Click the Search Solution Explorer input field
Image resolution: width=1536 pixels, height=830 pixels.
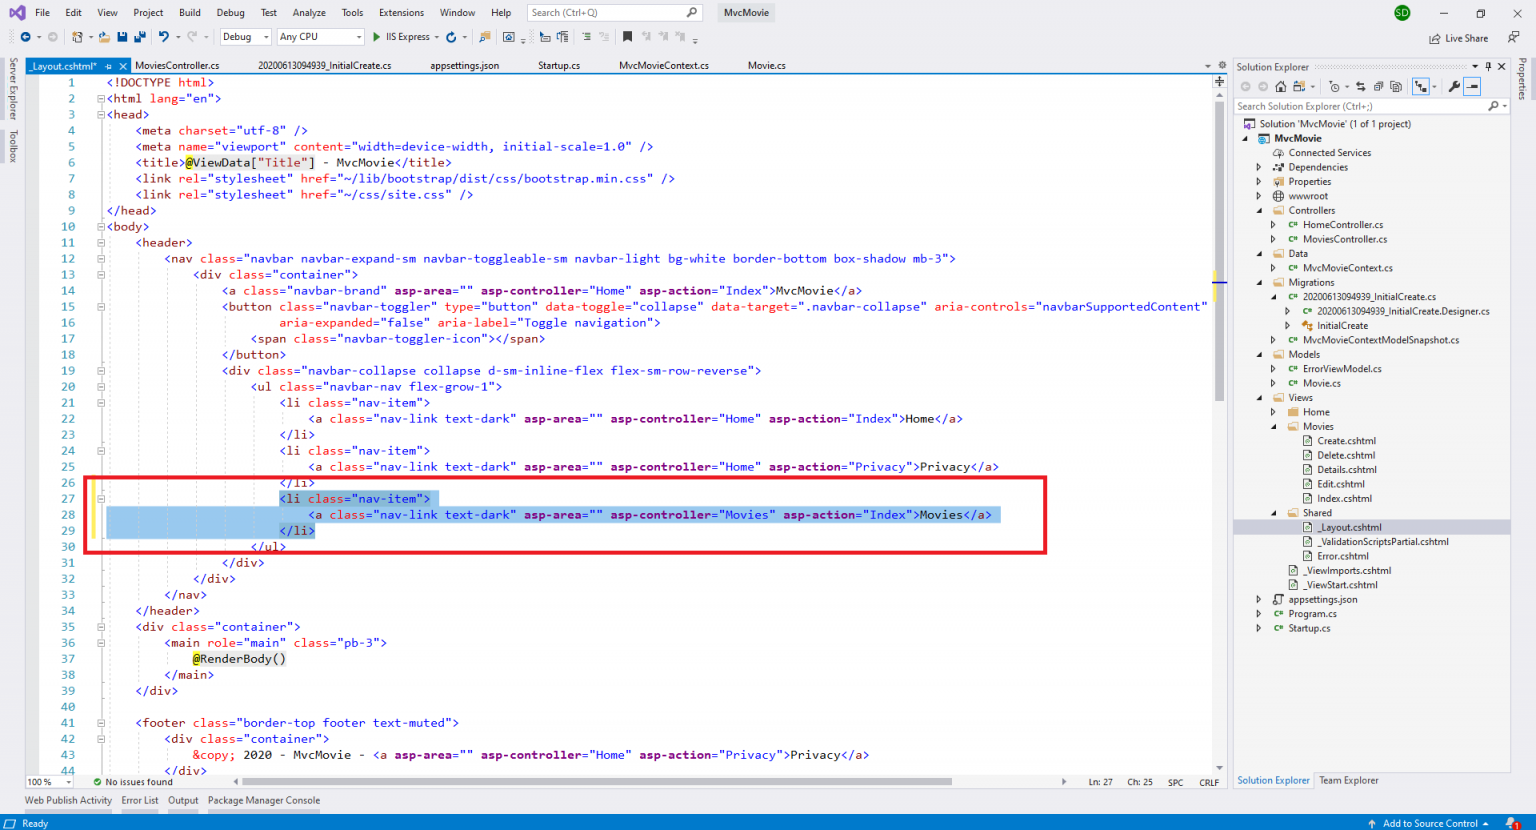(x=1360, y=106)
